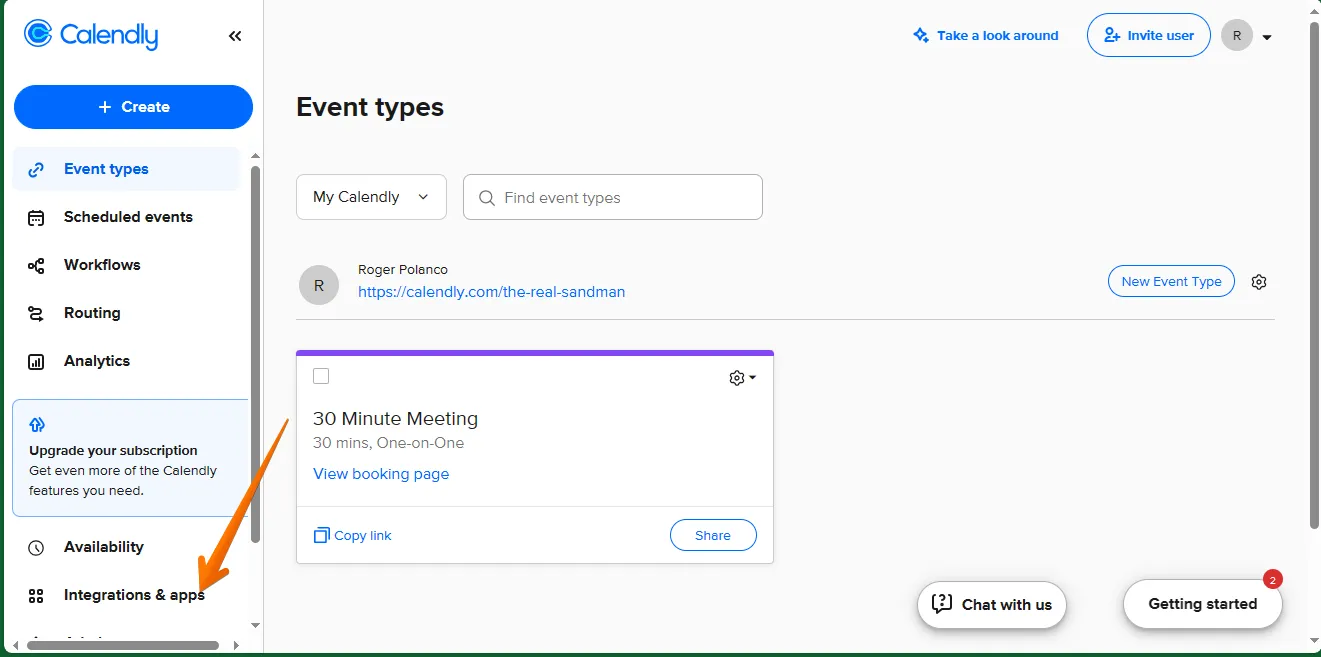Click the Roger Polanco name text
The image size is (1321, 657).
(x=403, y=270)
